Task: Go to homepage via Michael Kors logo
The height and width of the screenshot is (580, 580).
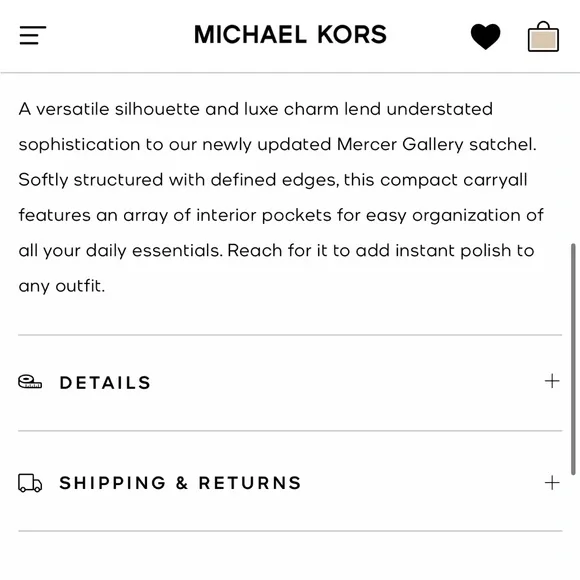Action: [290, 35]
